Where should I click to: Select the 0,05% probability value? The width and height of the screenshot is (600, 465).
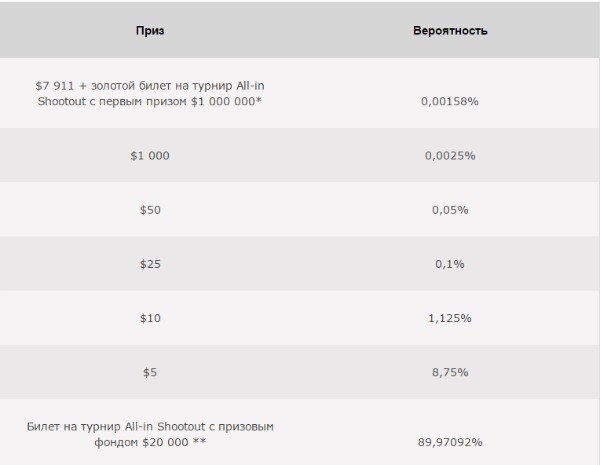click(x=450, y=210)
